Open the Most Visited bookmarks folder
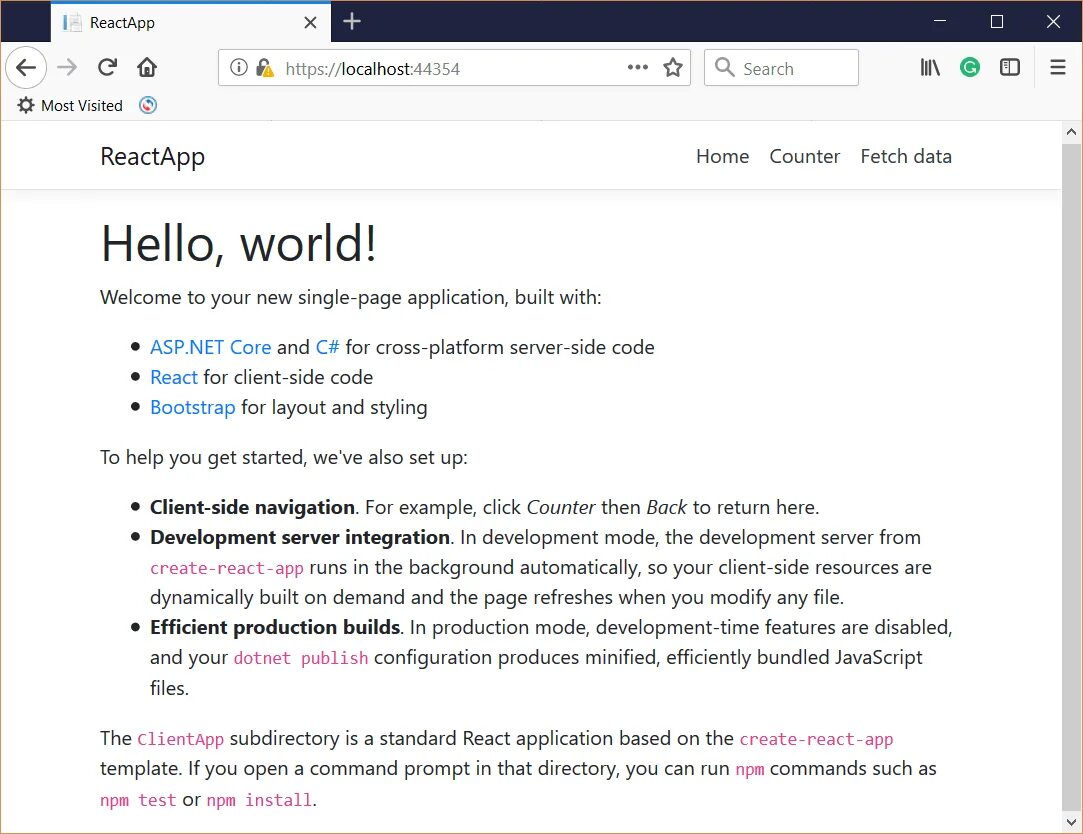1083x834 pixels. pos(70,105)
